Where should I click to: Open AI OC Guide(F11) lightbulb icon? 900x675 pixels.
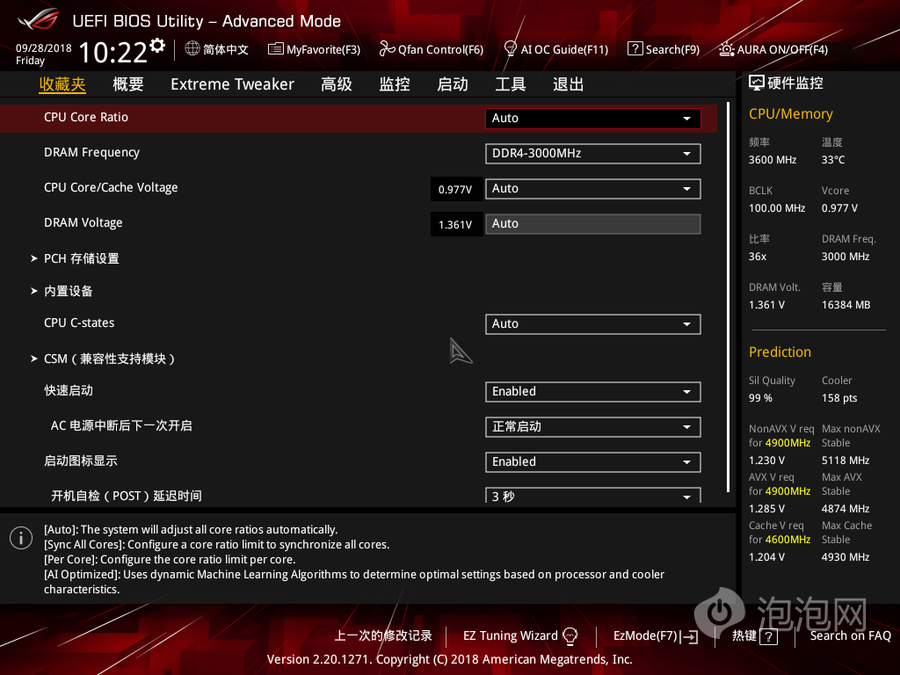coord(510,49)
